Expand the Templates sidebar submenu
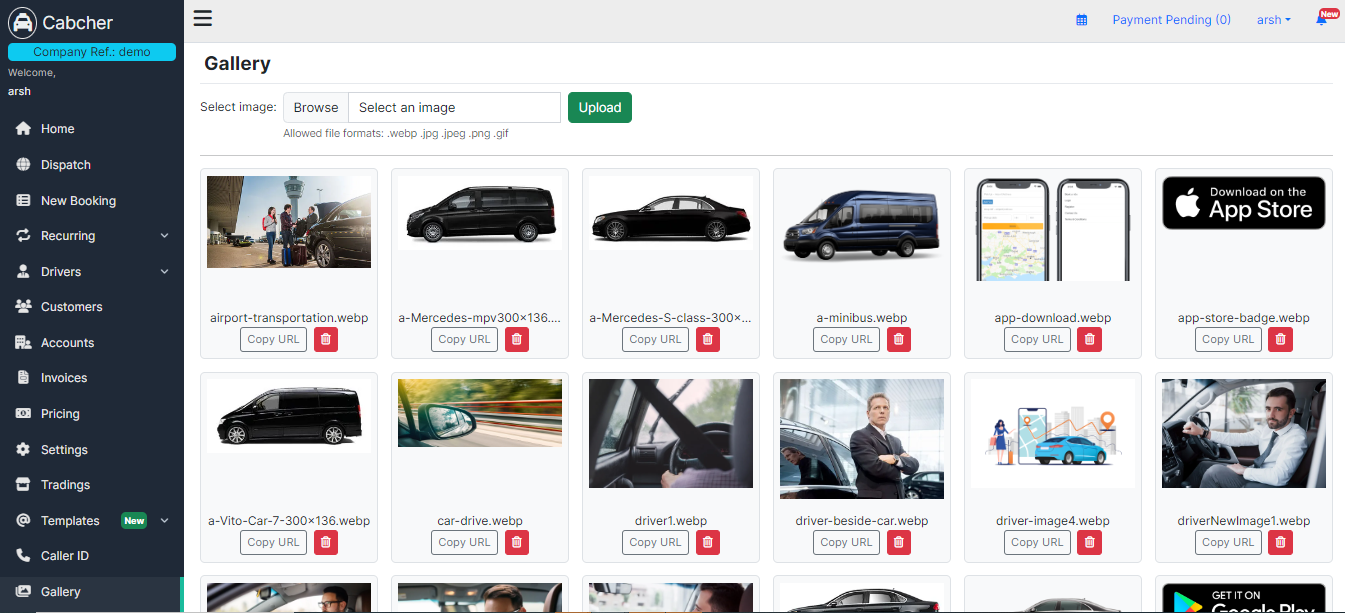 [x=164, y=521]
